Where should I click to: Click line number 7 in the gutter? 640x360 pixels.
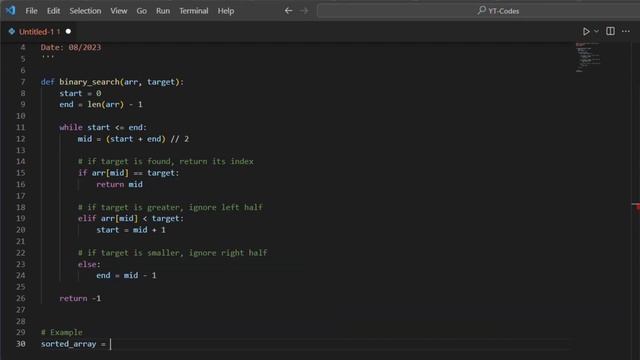pyautogui.click(x=23, y=82)
